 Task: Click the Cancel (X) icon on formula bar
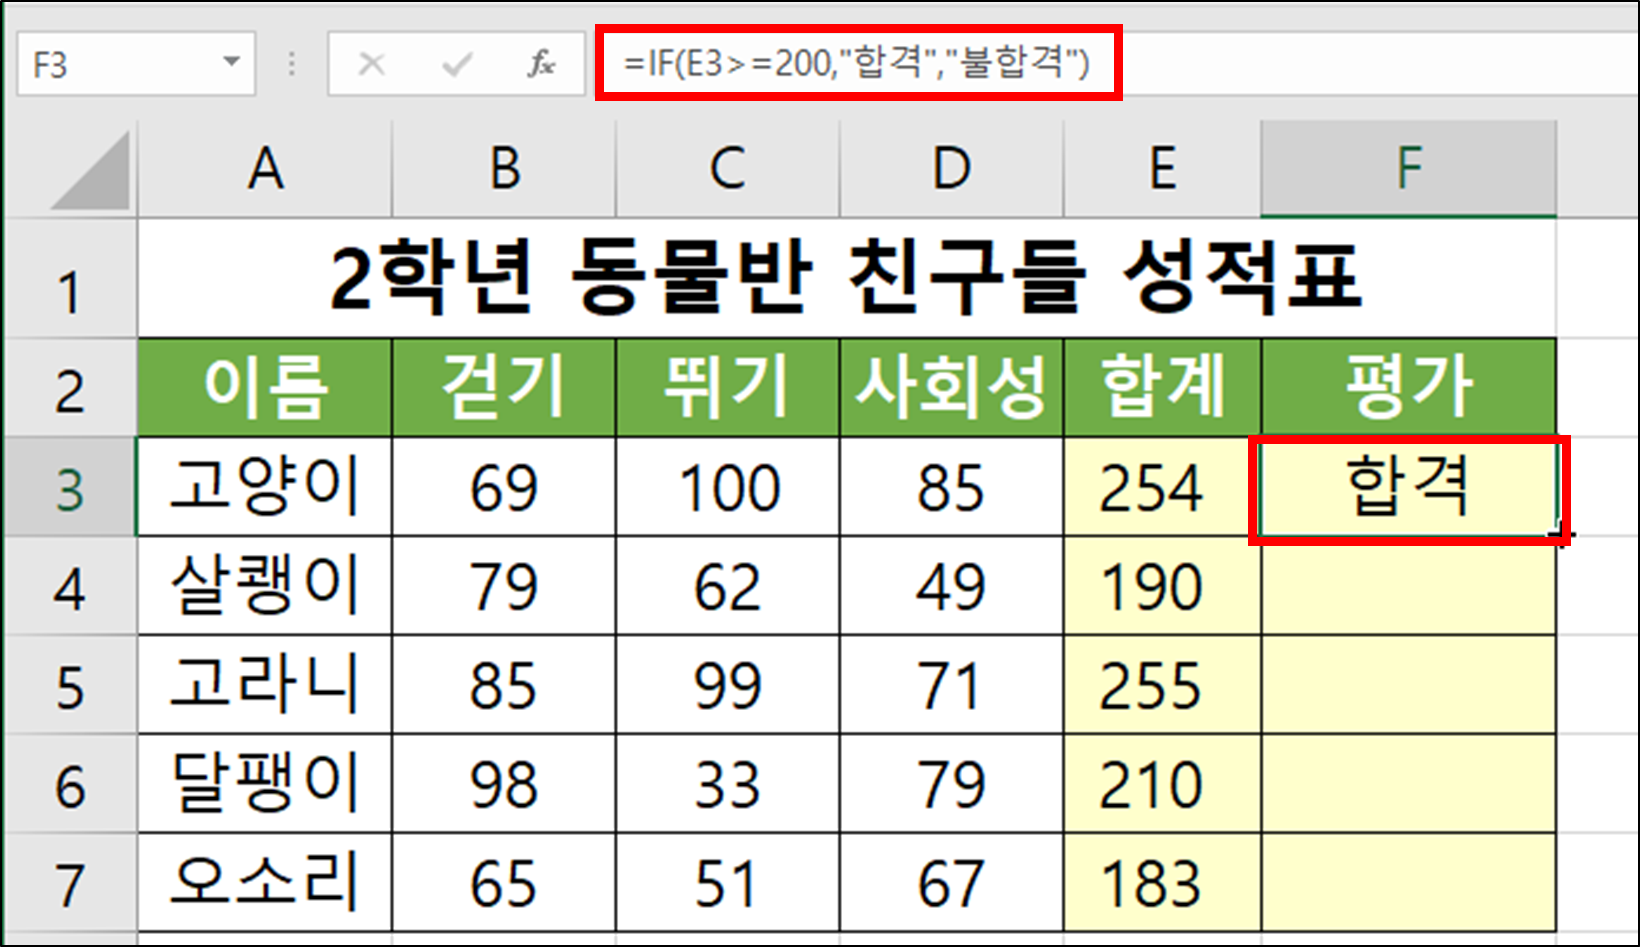coord(371,63)
